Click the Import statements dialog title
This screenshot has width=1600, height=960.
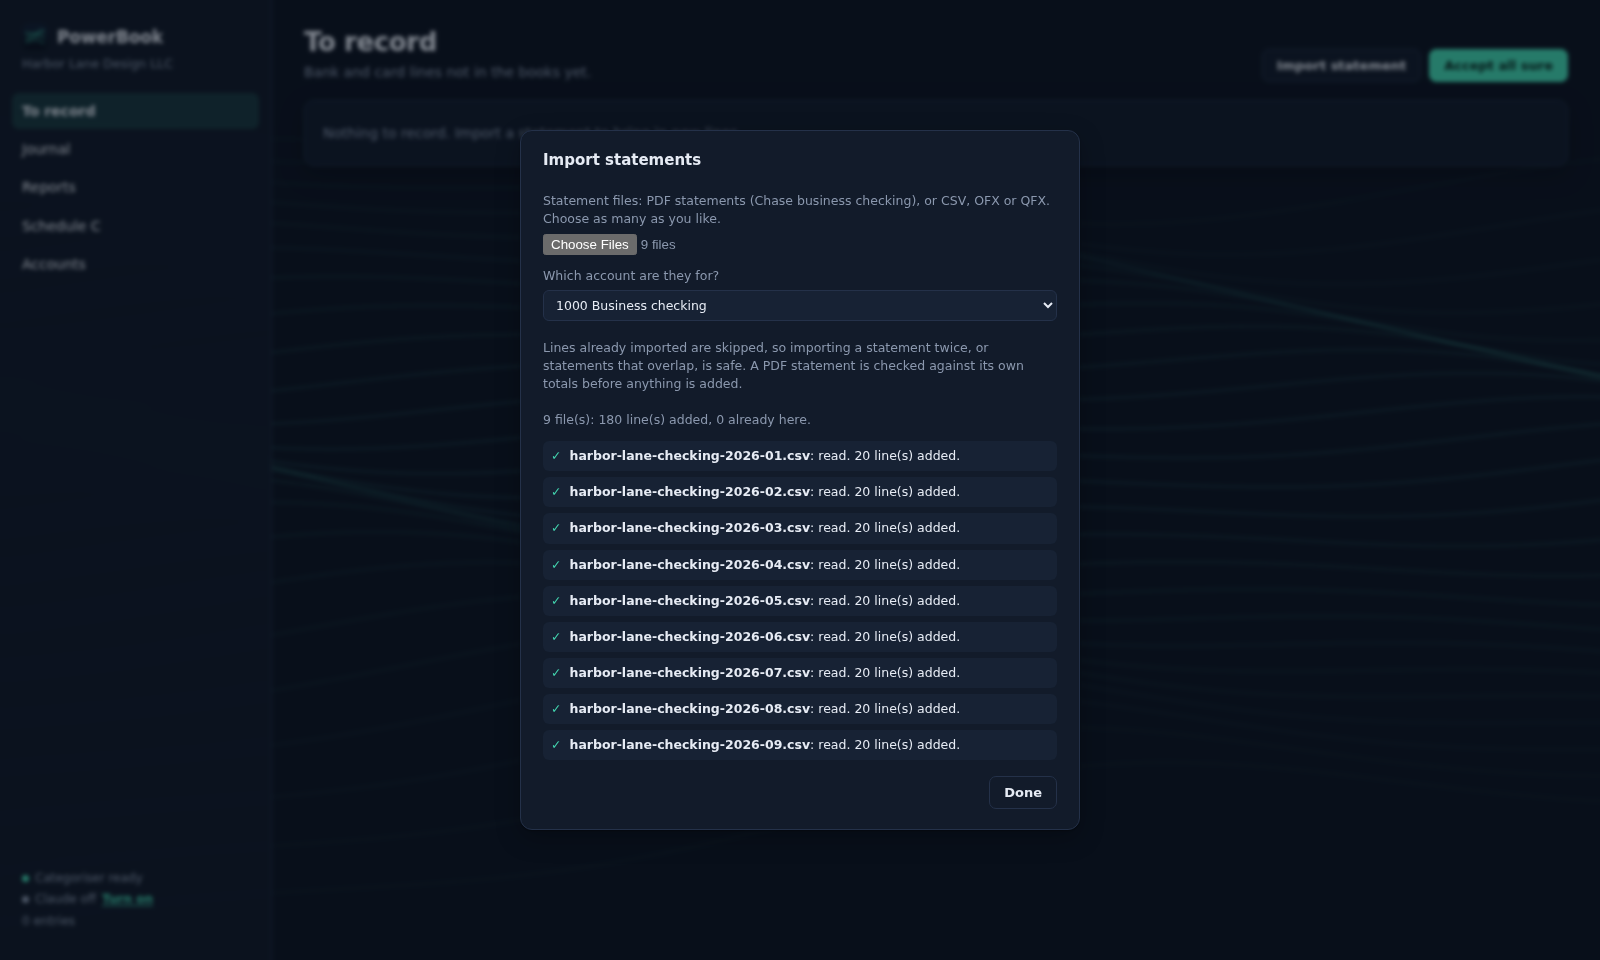622,160
